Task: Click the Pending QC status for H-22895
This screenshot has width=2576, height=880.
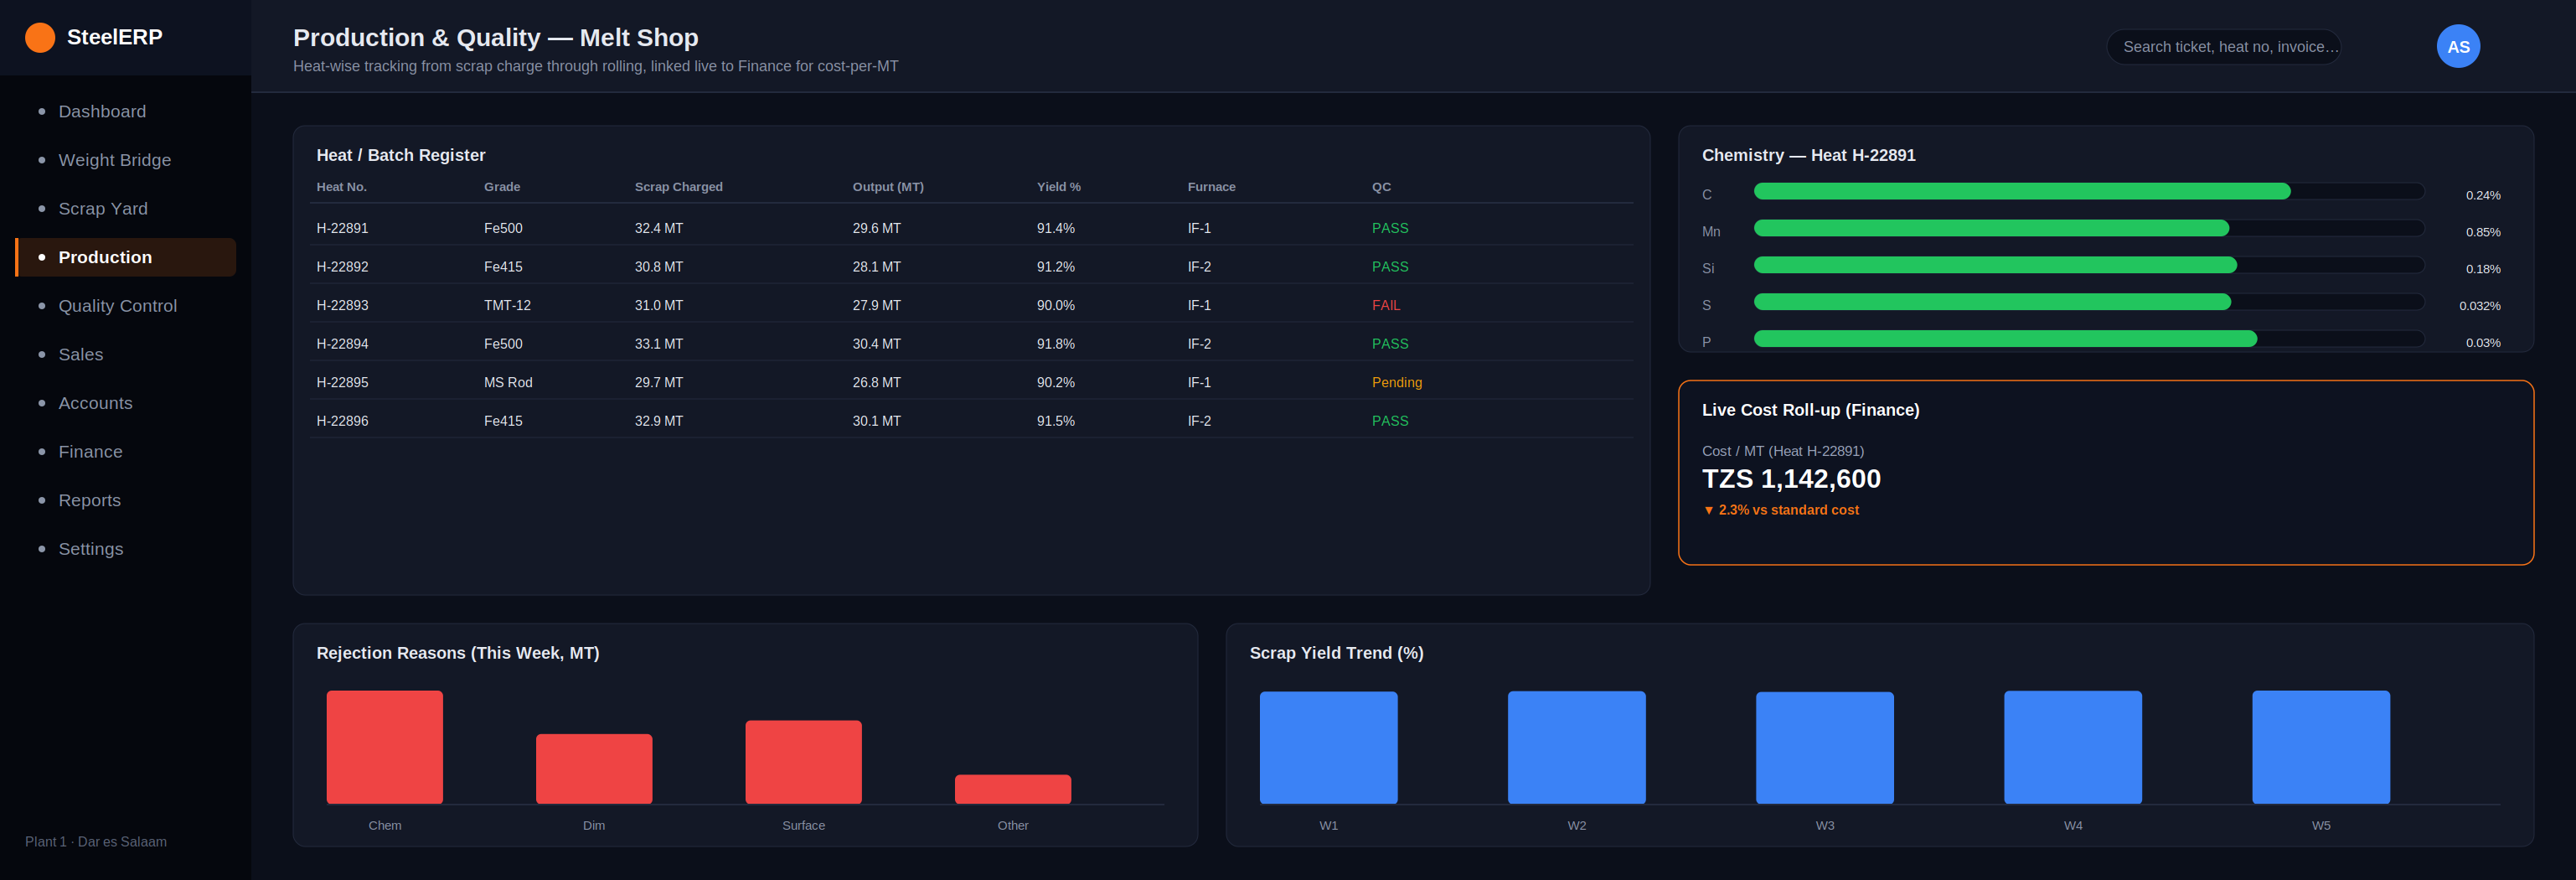Action: (x=1396, y=382)
